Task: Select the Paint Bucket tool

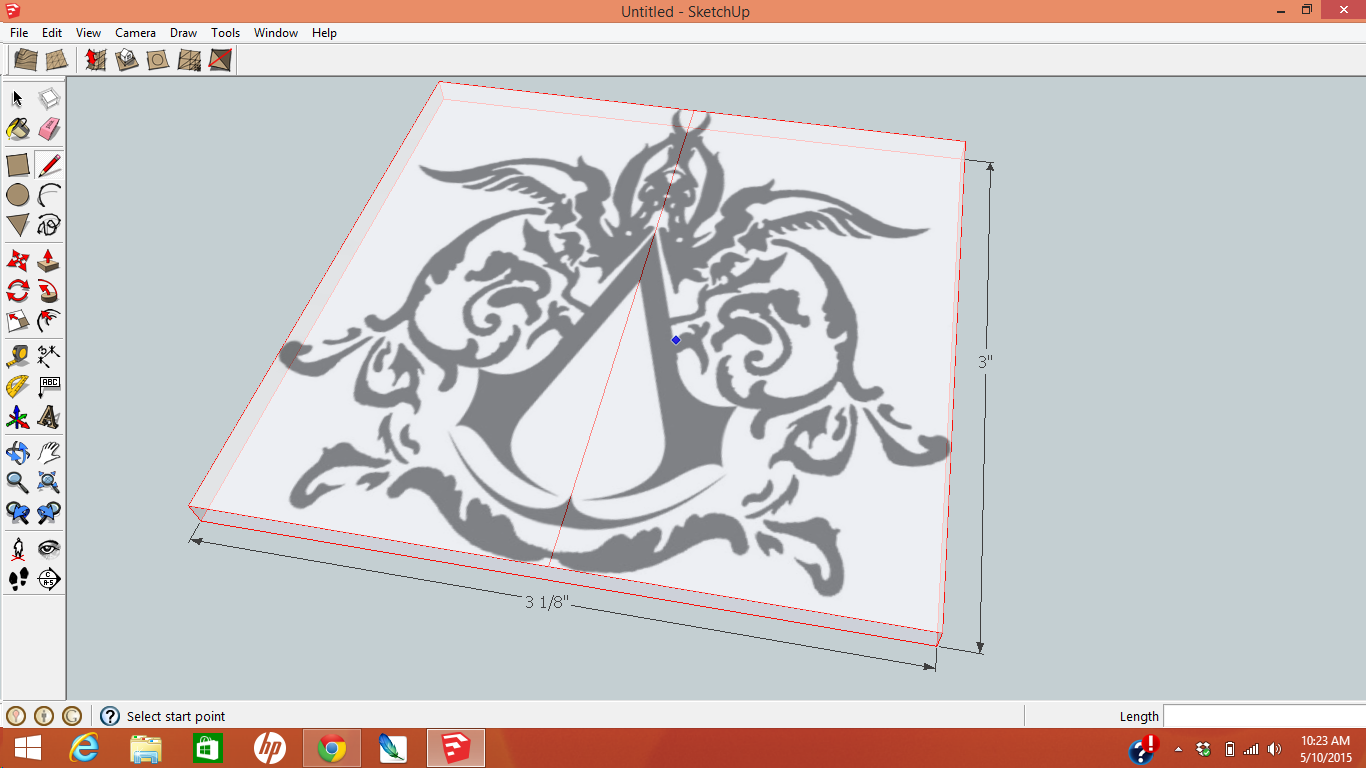Action: click(x=17, y=128)
